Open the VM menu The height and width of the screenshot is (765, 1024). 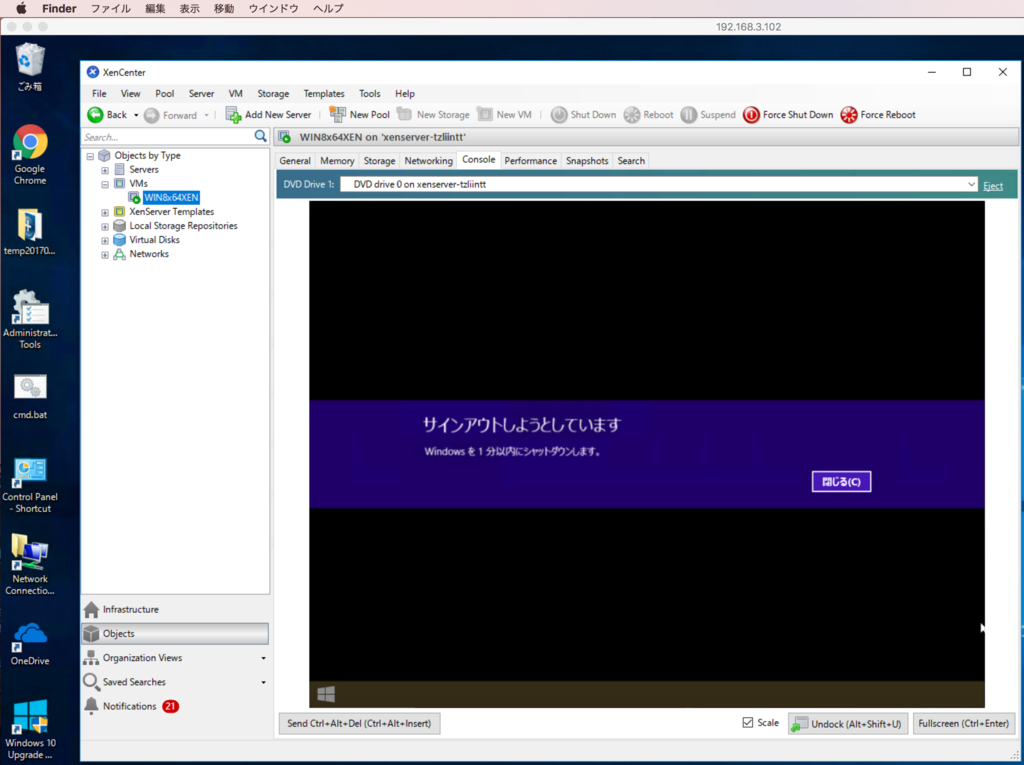tap(236, 93)
